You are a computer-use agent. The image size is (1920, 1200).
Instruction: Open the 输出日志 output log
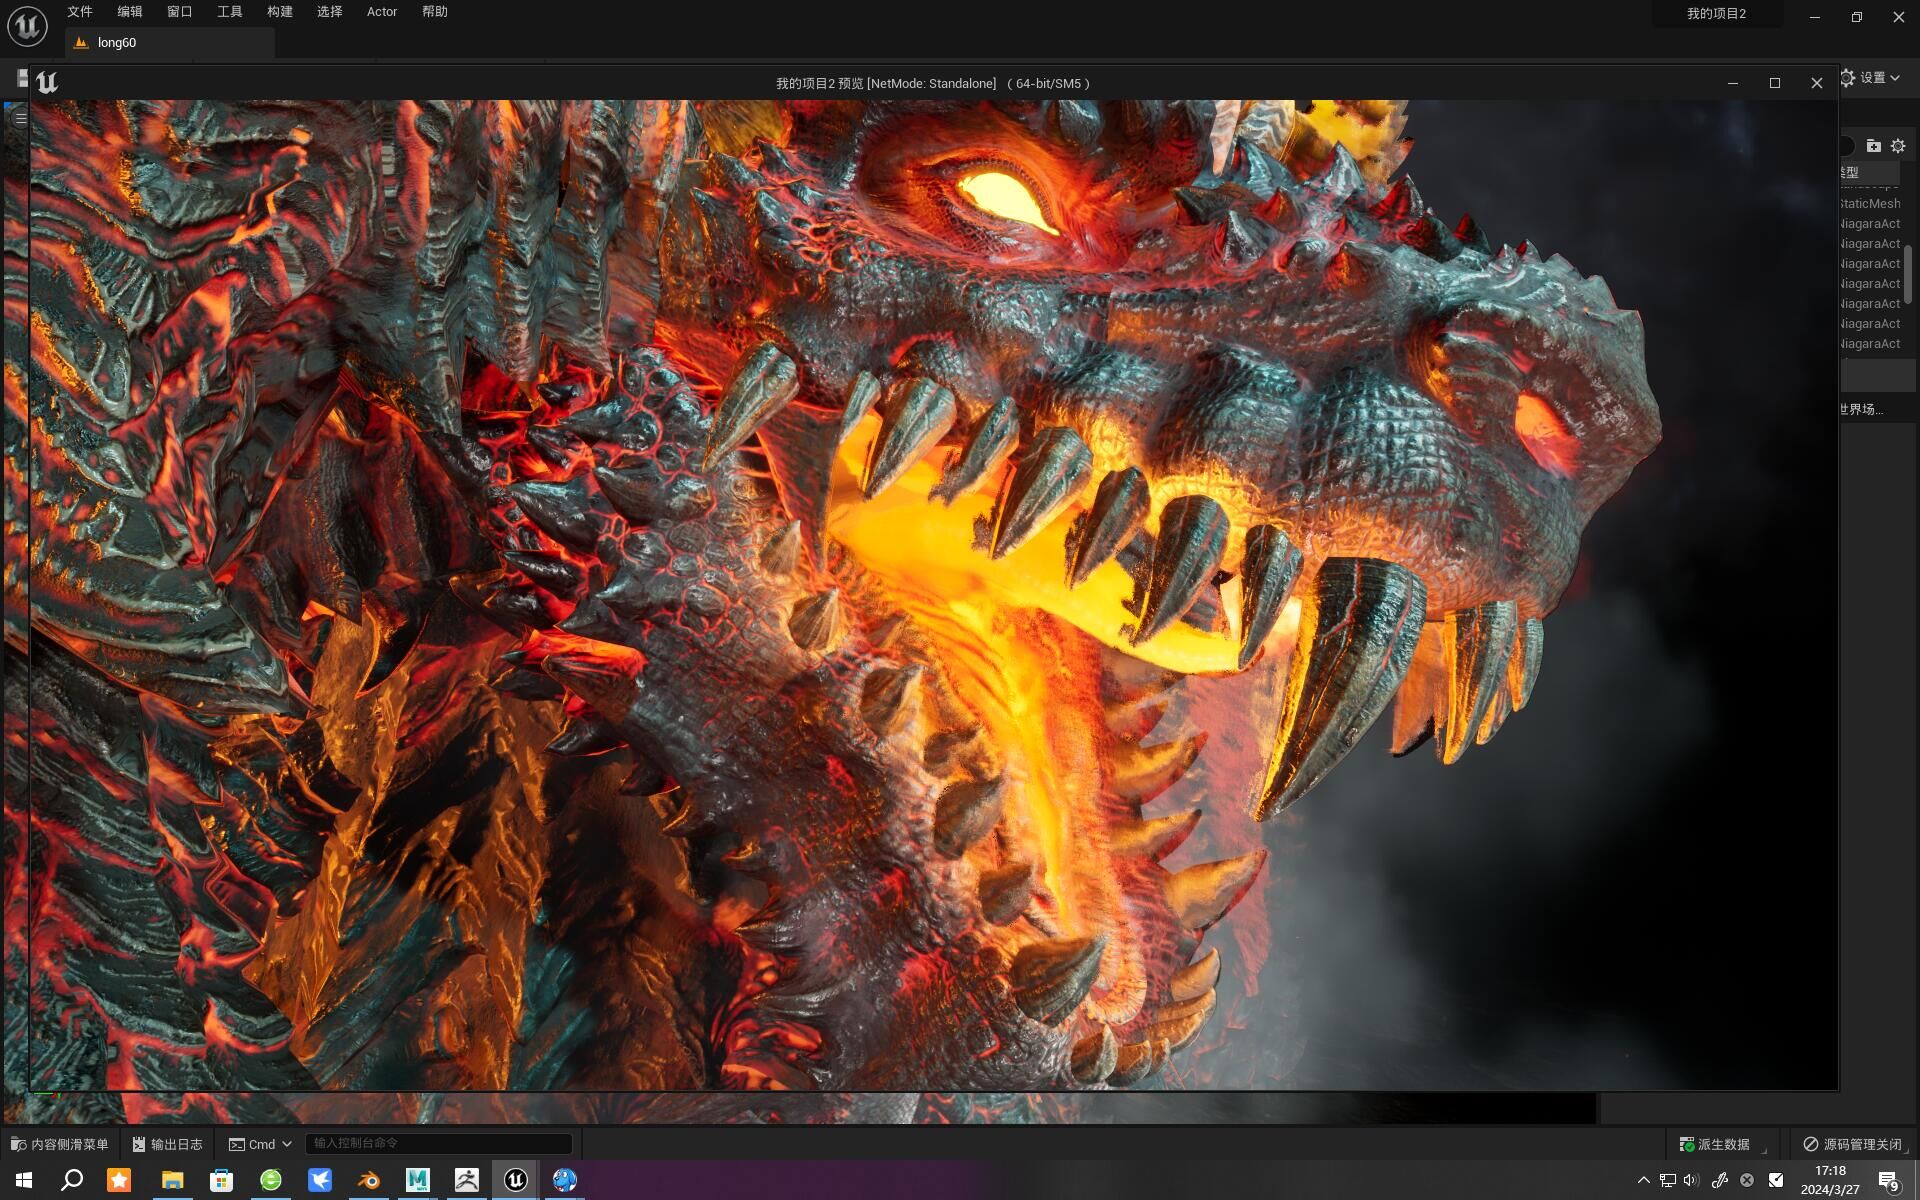point(167,1144)
